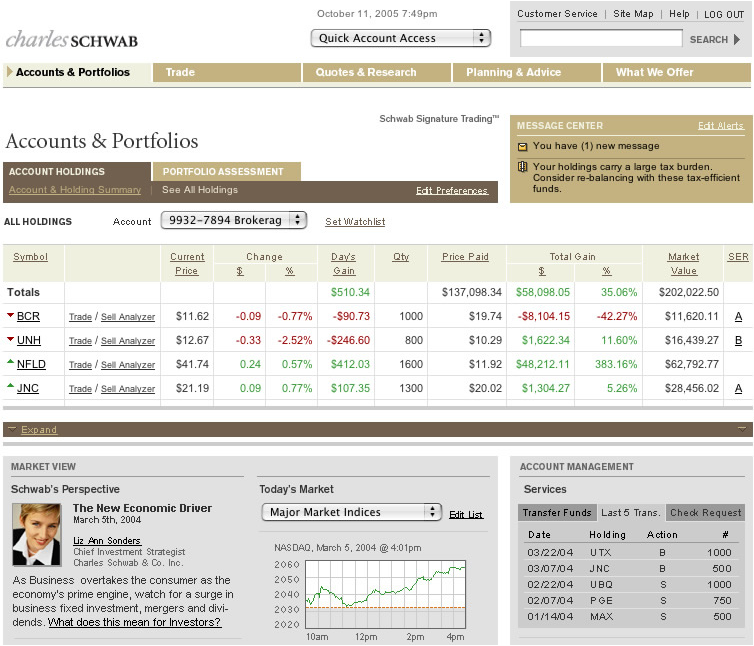754x646 pixels.
Task: Select the Check Request tab
Action: [705, 513]
